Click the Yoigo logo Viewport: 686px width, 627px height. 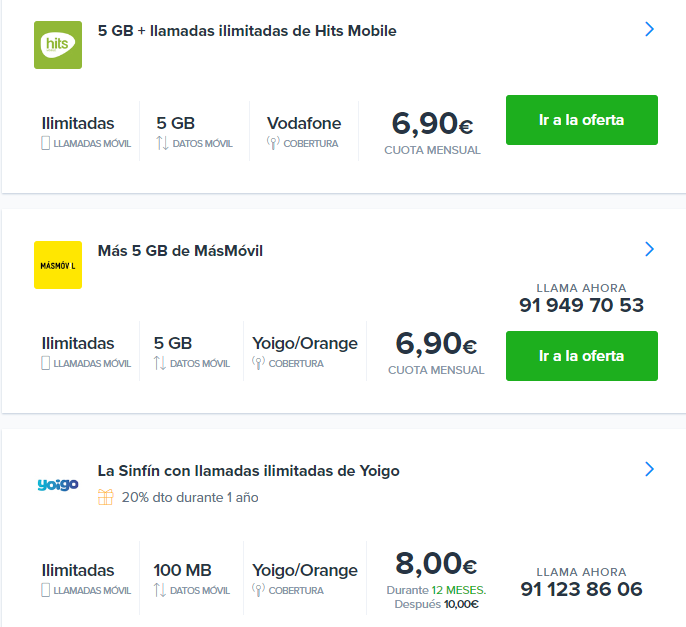click(x=58, y=484)
